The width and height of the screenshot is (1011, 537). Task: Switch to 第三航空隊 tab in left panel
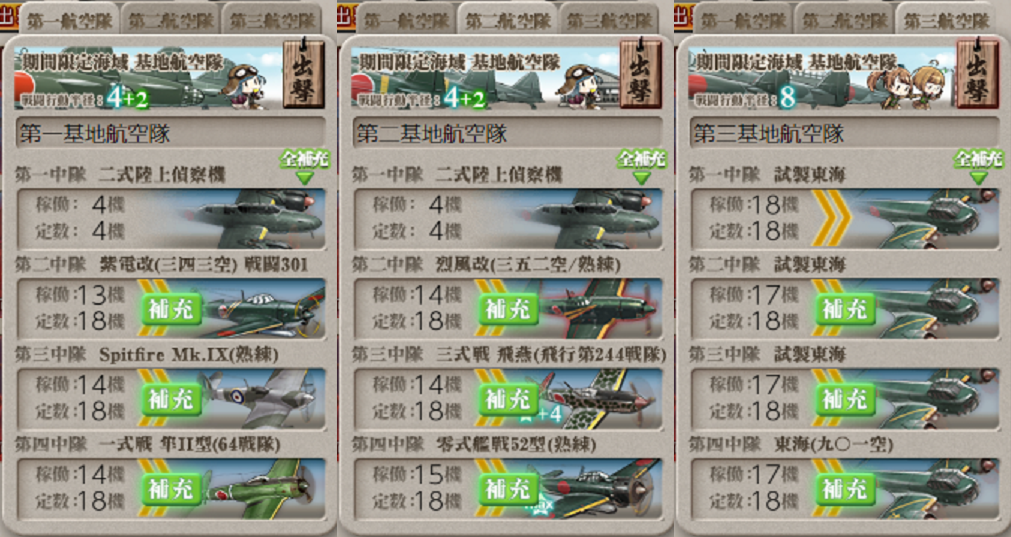[x=272, y=19]
